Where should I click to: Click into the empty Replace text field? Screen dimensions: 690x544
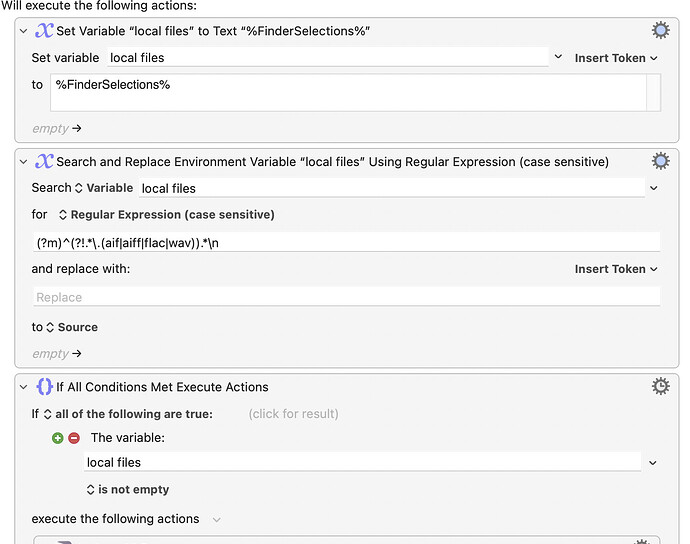click(x=346, y=297)
